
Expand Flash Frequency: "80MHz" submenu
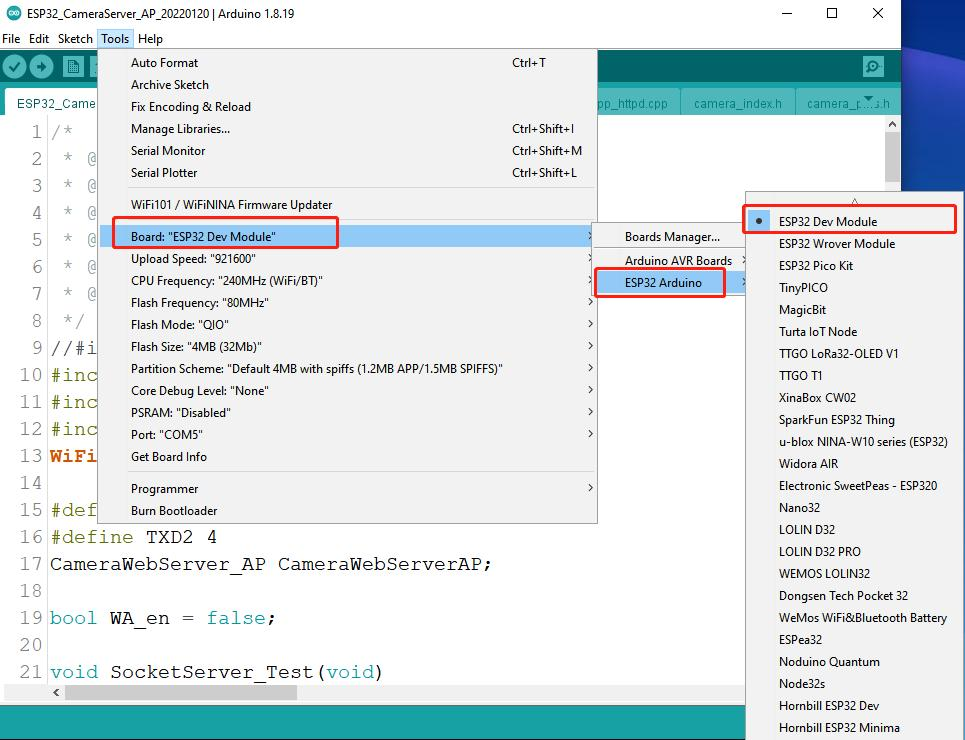point(348,303)
